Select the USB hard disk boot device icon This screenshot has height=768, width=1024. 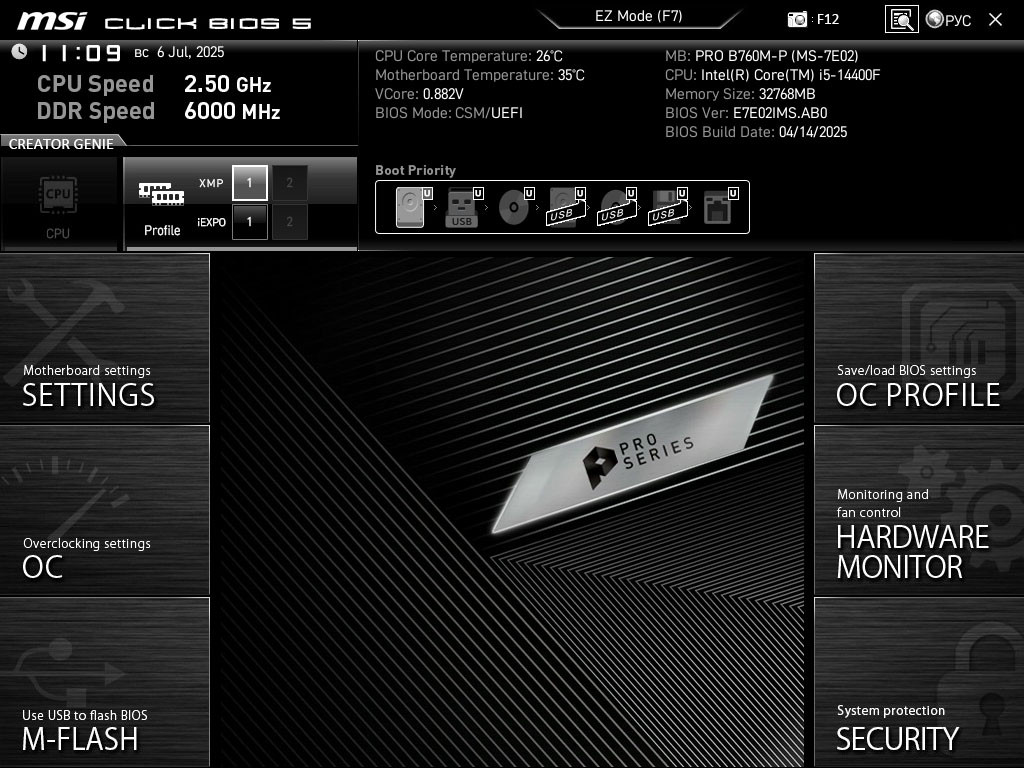(566, 207)
